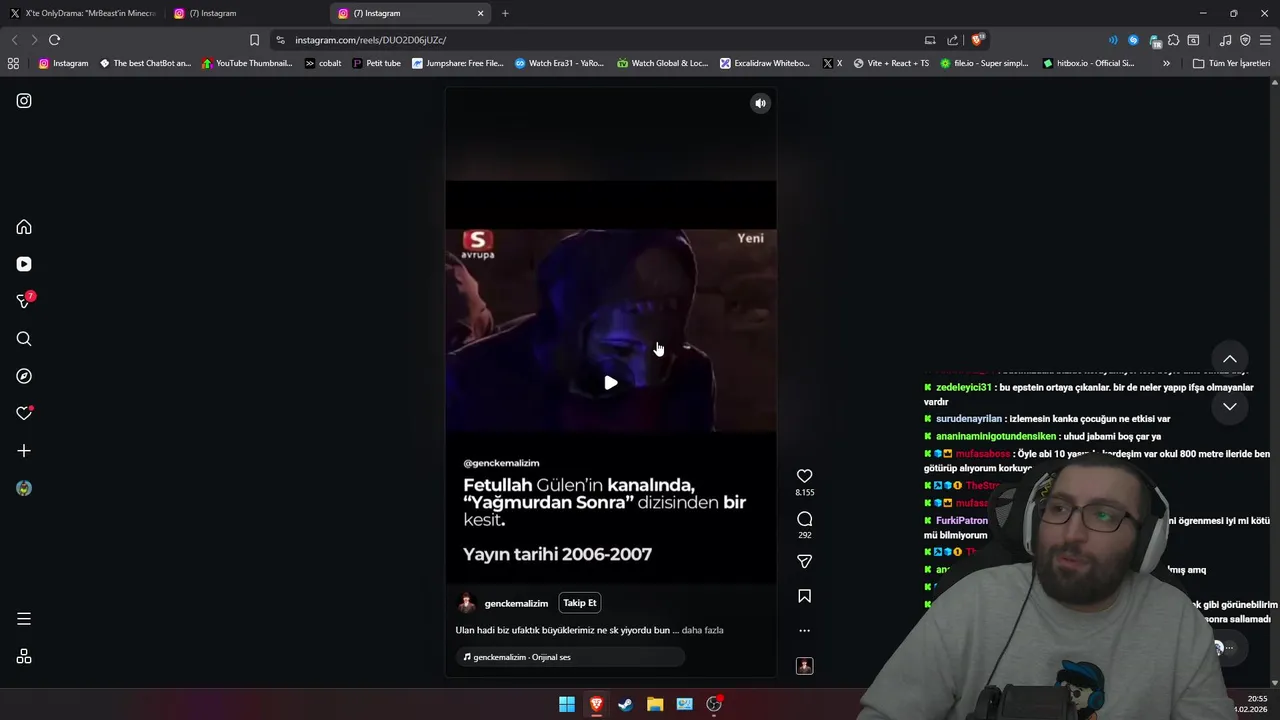Open the TR translate extension icon
This screenshot has height=720, width=1280.
click(1155, 40)
